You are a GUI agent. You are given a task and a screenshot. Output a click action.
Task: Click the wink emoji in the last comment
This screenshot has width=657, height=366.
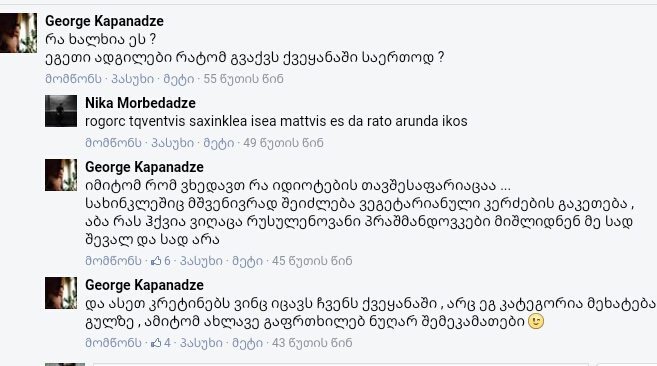click(536, 321)
